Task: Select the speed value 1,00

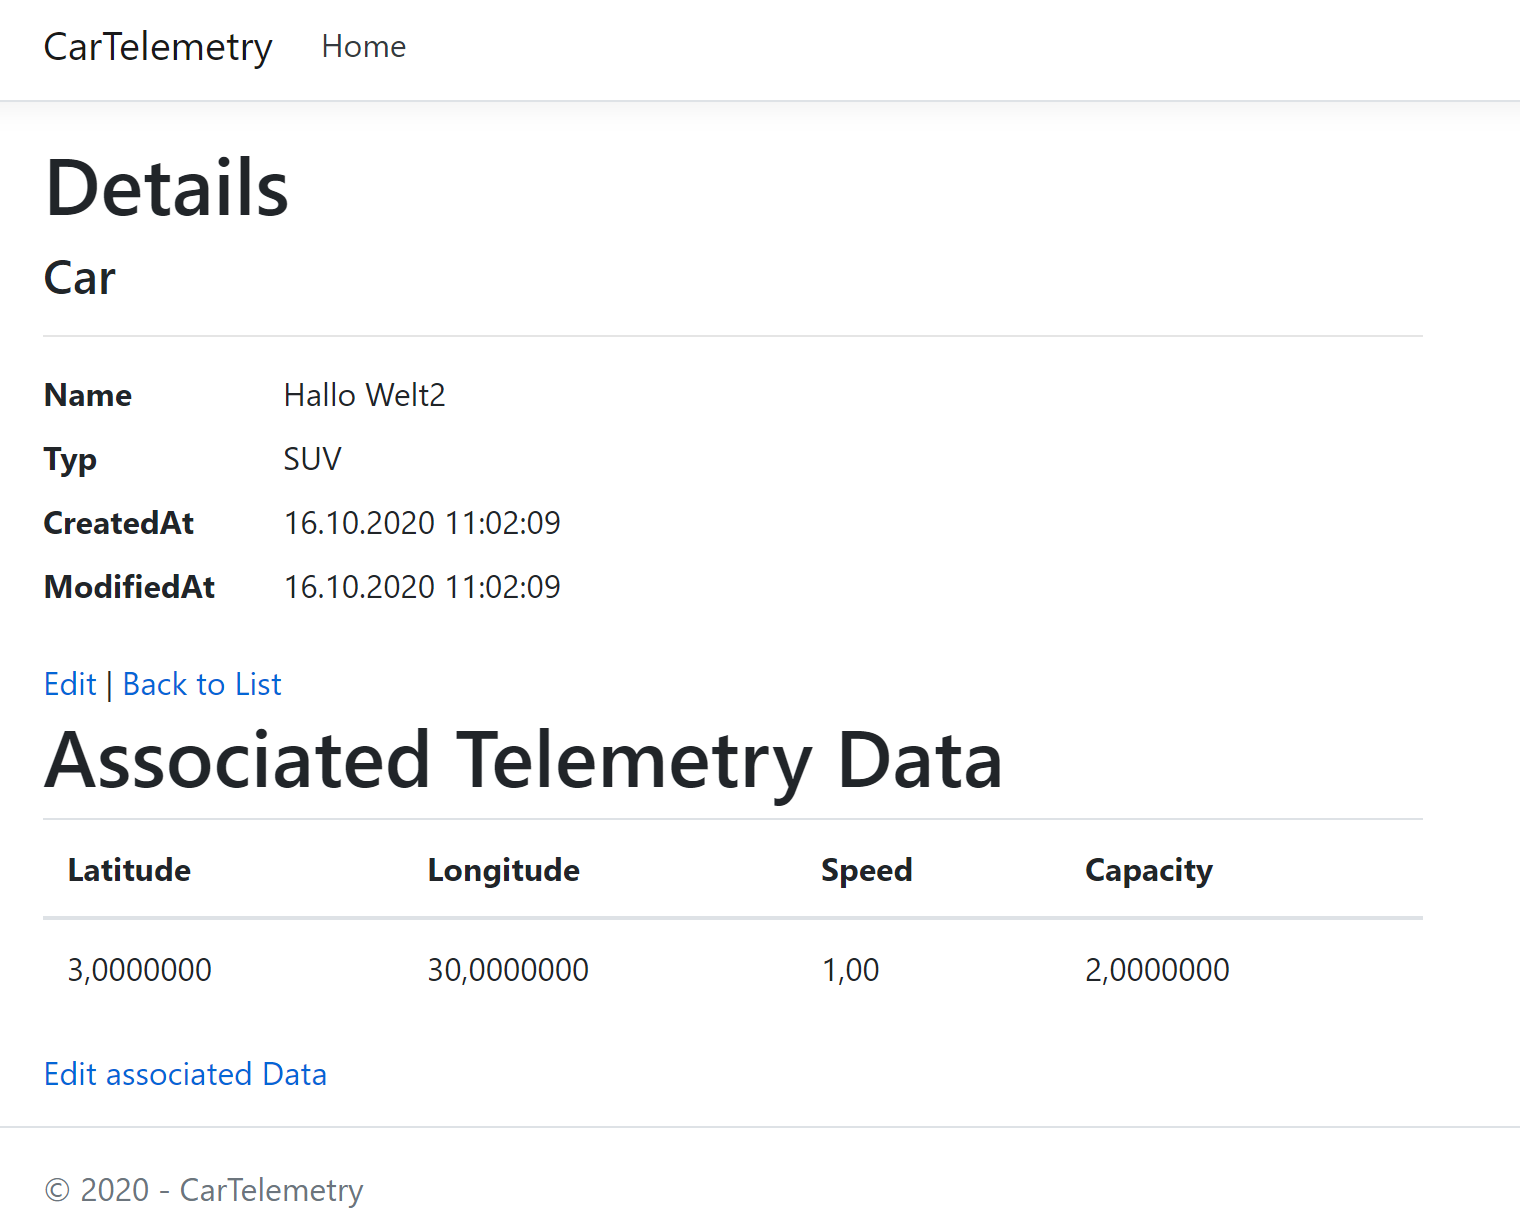Action: (850, 970)
